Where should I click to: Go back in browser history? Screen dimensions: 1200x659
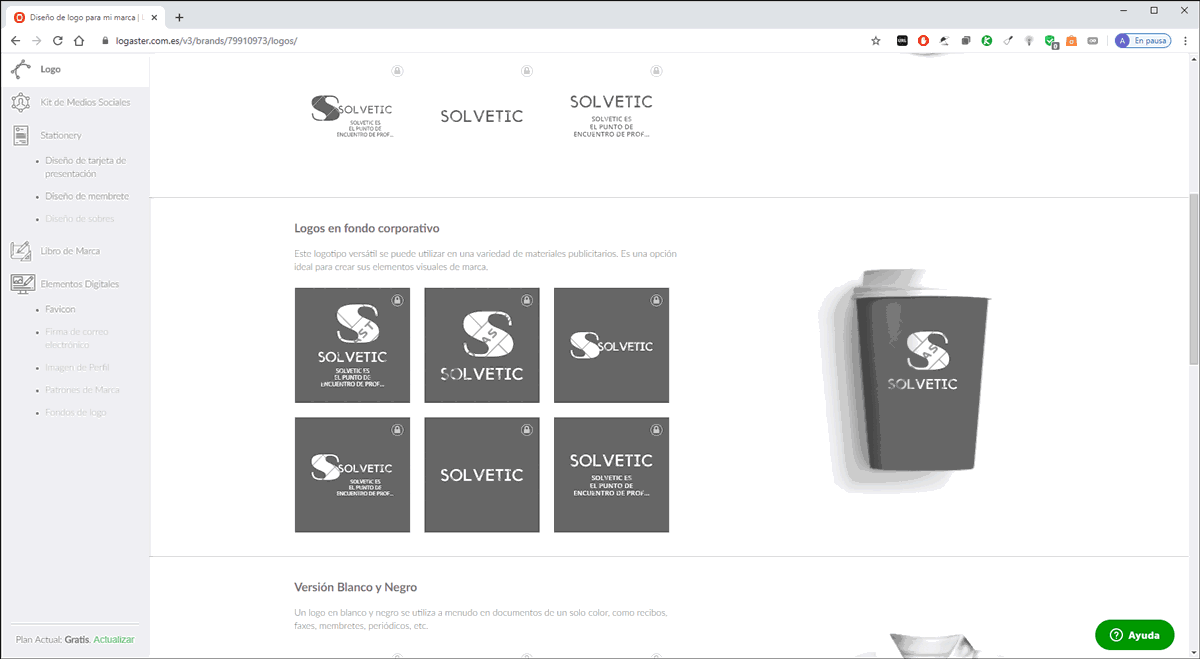point(15,41)
